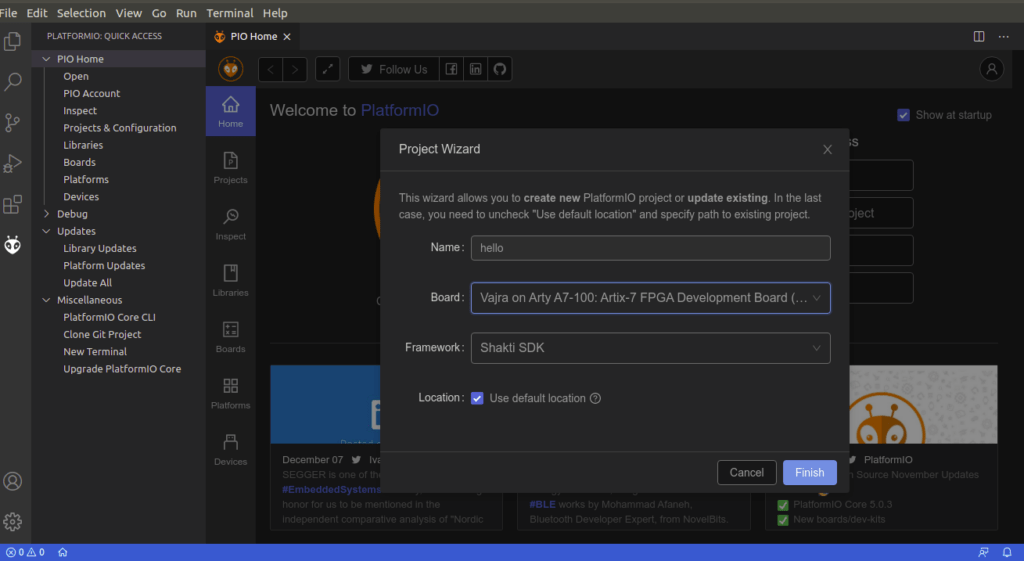The width and height of the screenshot is (1024, 561).
Task: Open the Help menu
Action: point(275,13)
